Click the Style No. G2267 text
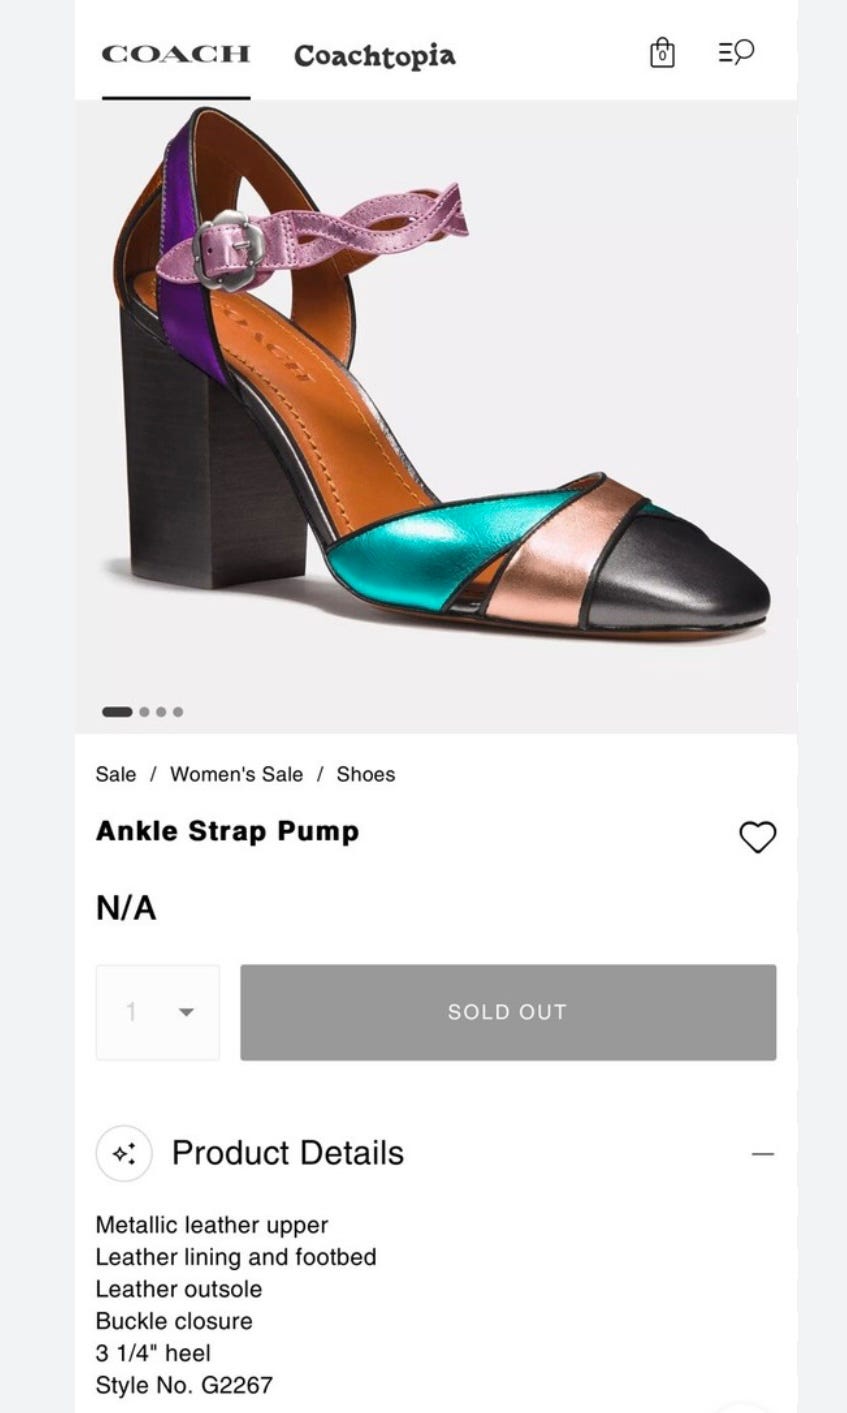The height and width of the screenshot is (1413, 847). click(184, 1385)
